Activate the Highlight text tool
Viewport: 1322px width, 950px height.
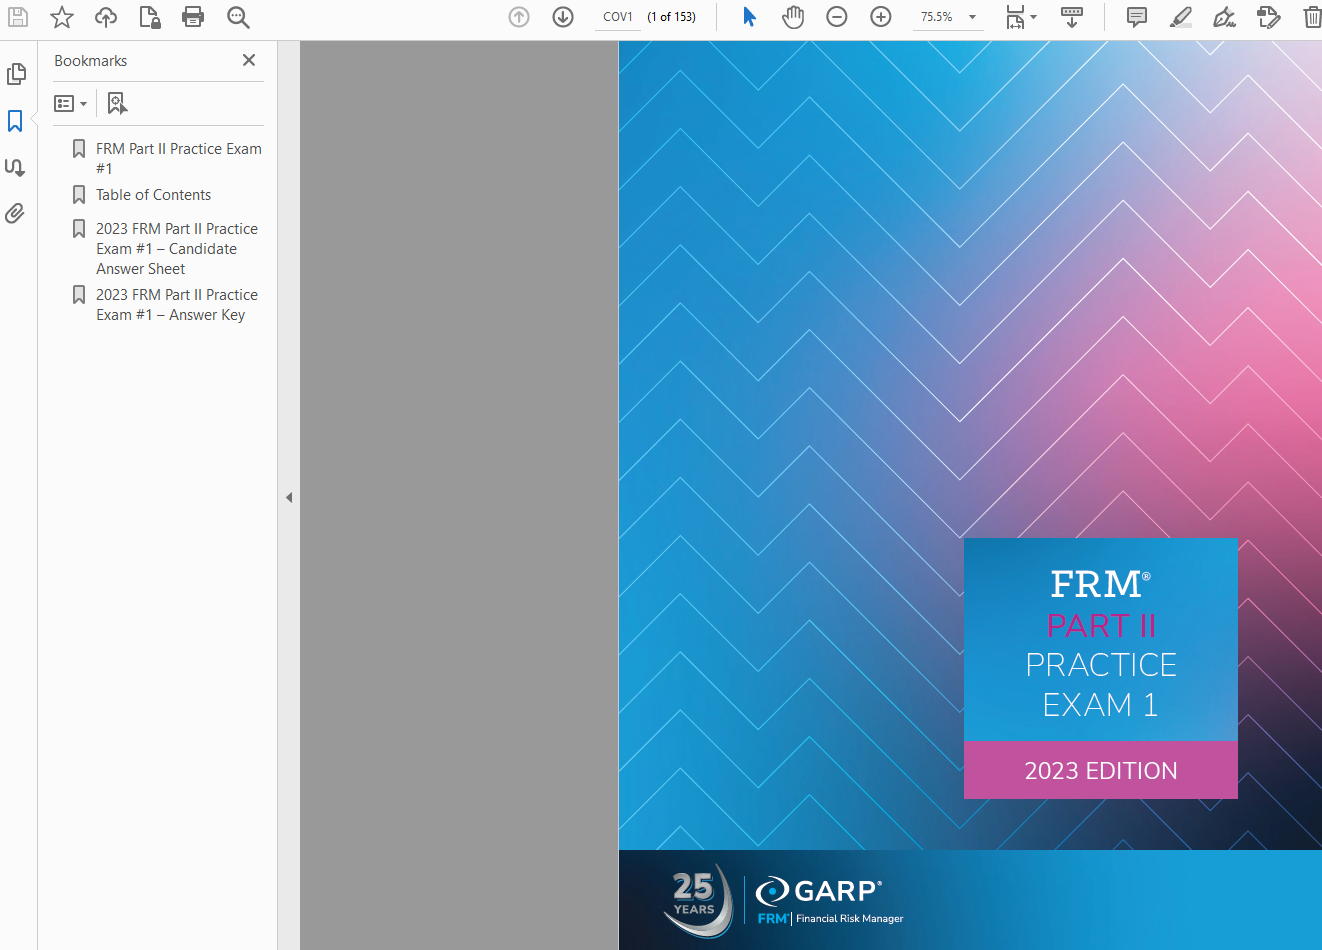1181,17
